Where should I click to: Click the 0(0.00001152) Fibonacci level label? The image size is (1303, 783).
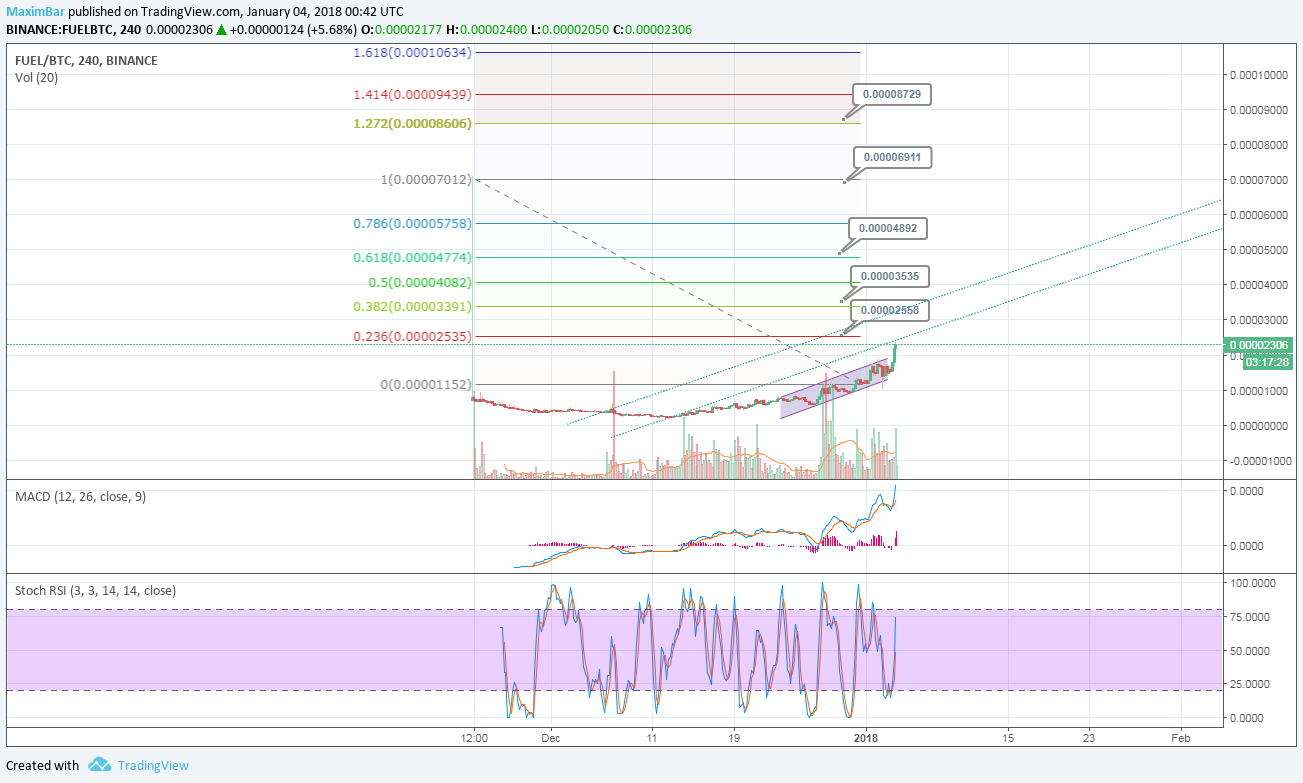pyautogui.click(x=425, y=384)
